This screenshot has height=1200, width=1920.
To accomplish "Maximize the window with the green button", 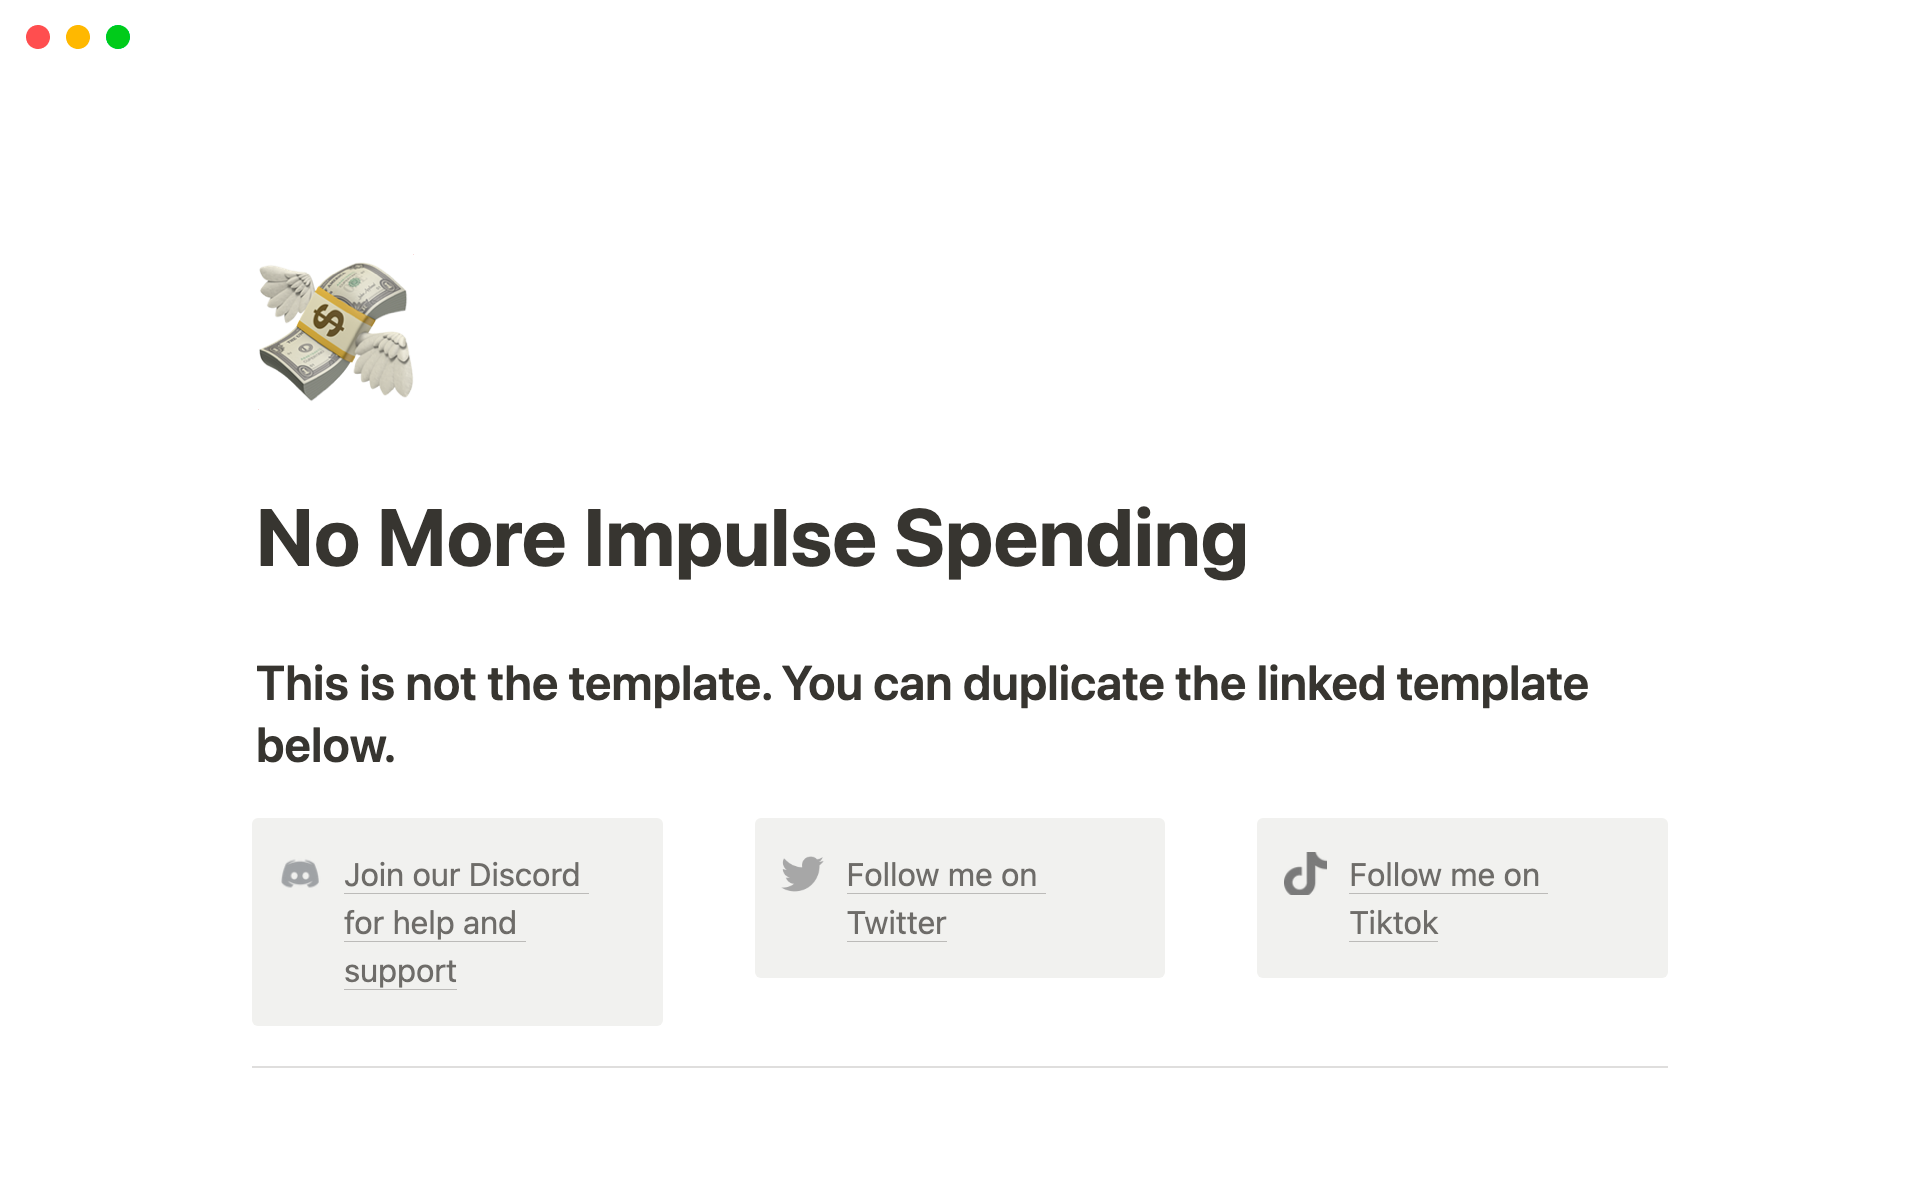I will pos(118,38).
